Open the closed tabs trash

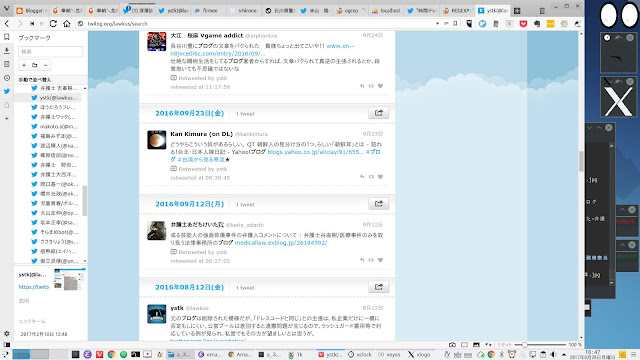point(542,11)
